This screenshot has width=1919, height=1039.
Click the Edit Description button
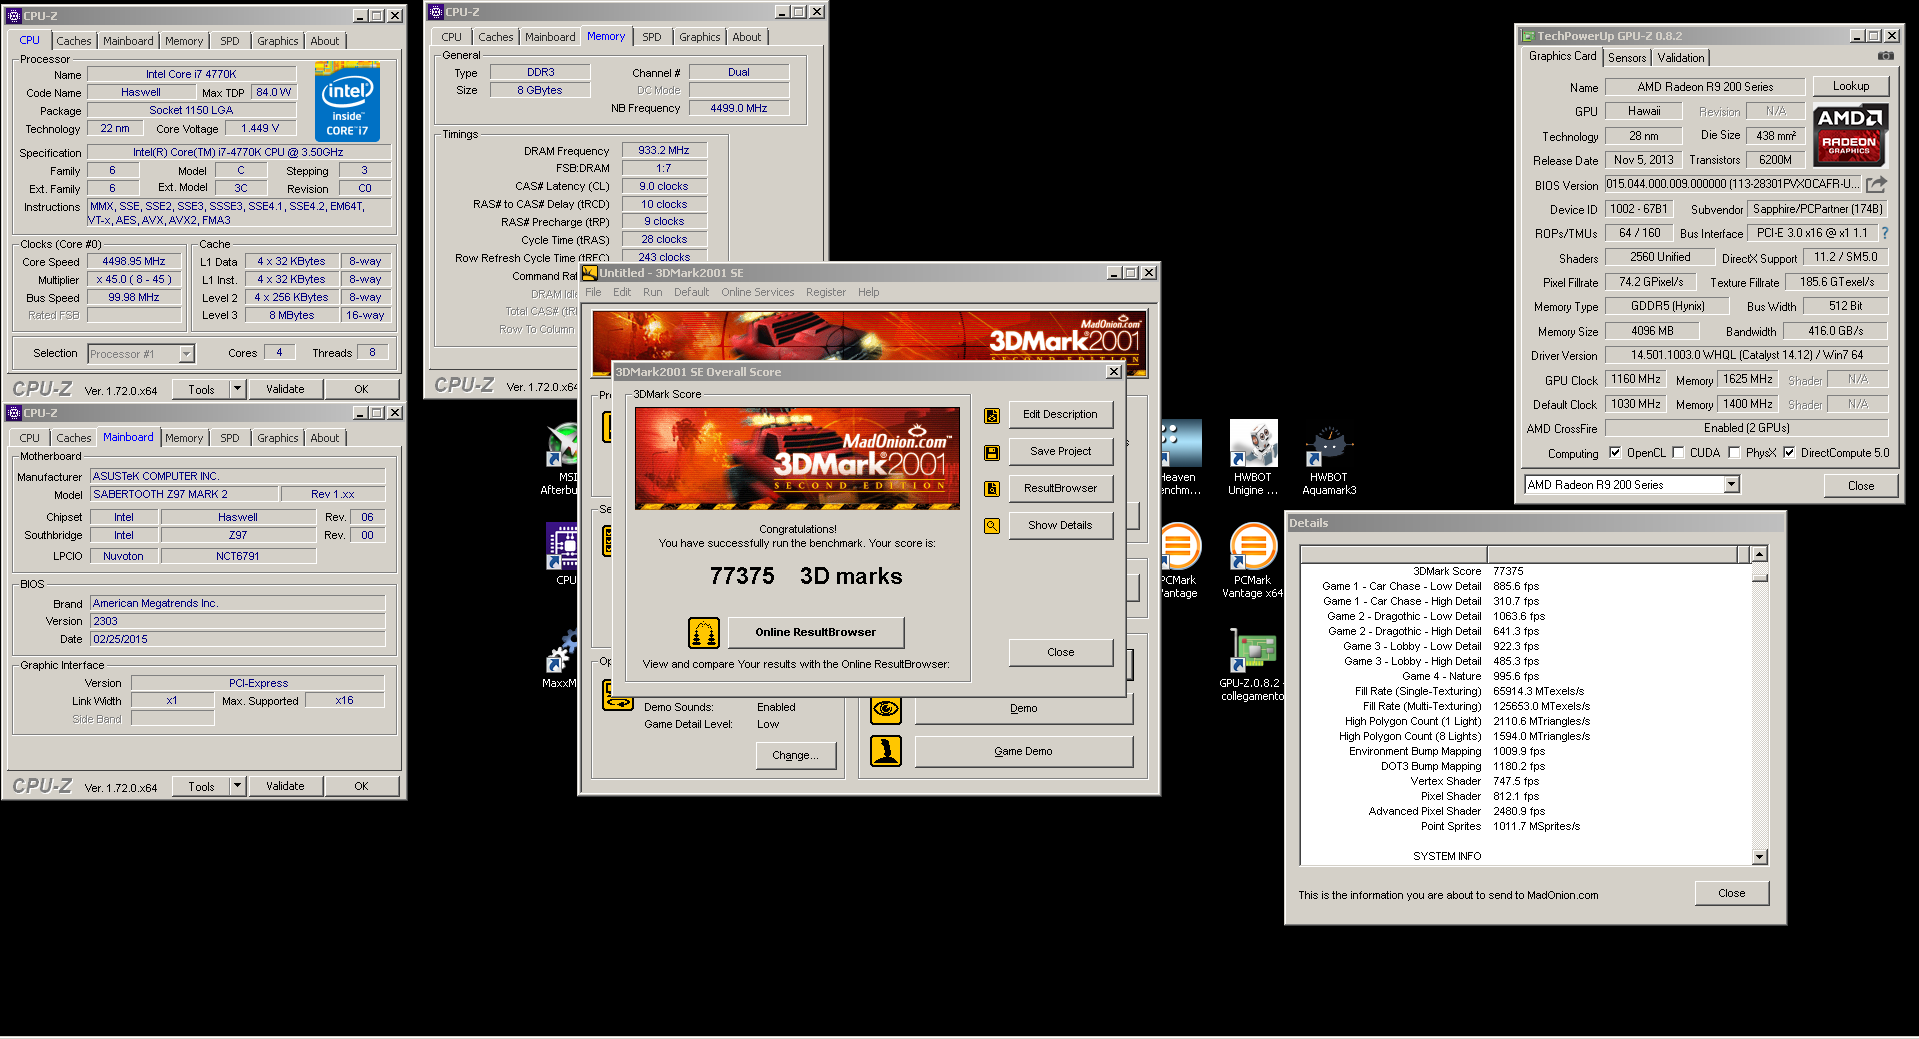[x=1061, y=414]
